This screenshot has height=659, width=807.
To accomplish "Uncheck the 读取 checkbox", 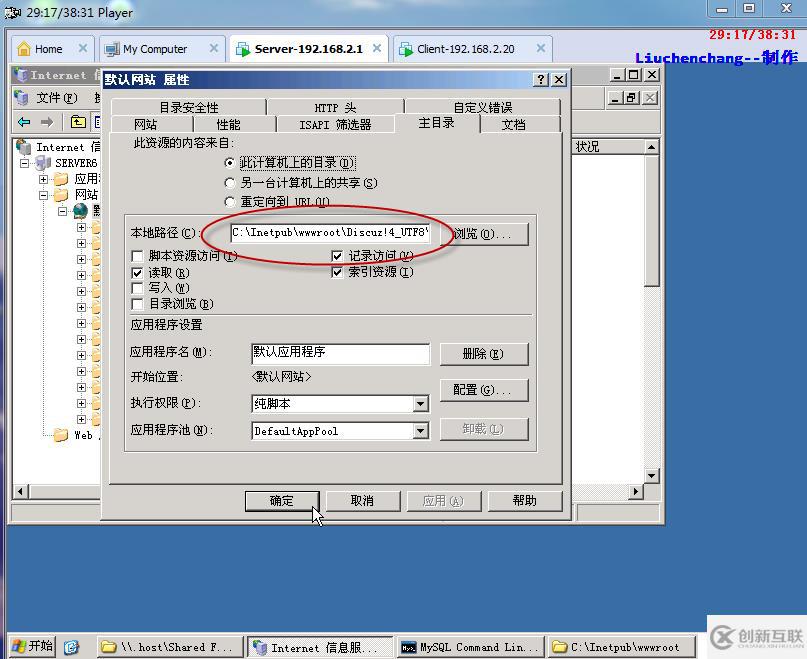I will [137, 272].
